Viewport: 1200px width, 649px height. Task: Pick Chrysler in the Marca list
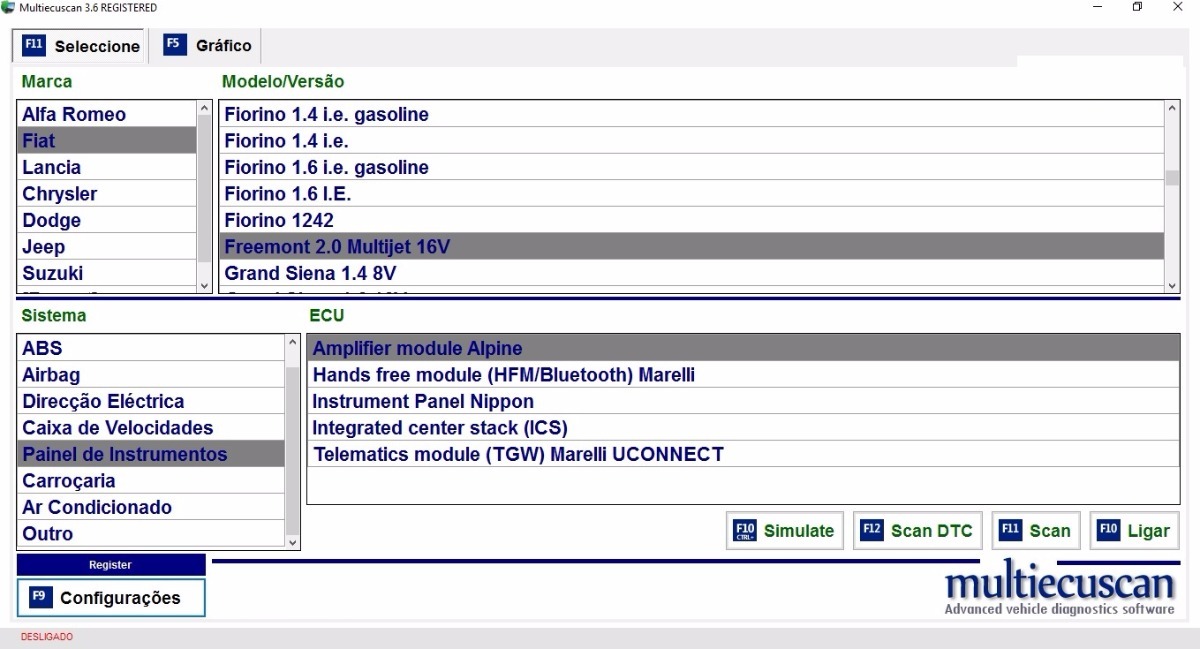click(106, 194)
